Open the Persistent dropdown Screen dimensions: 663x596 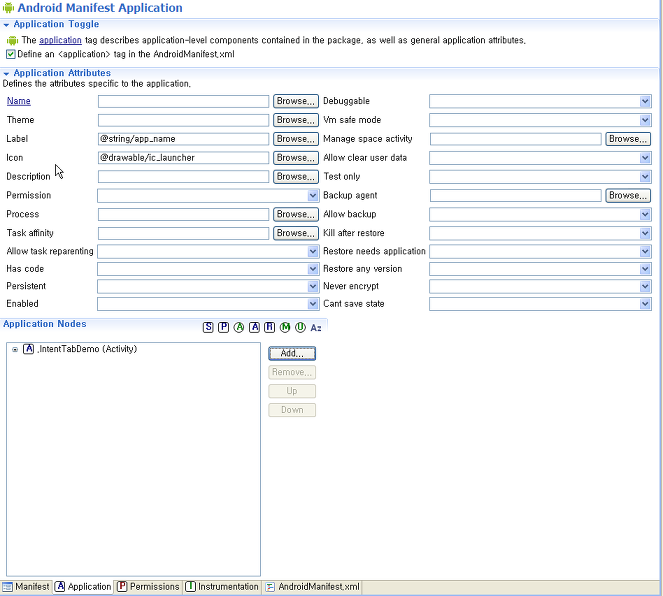coord(312,286)
